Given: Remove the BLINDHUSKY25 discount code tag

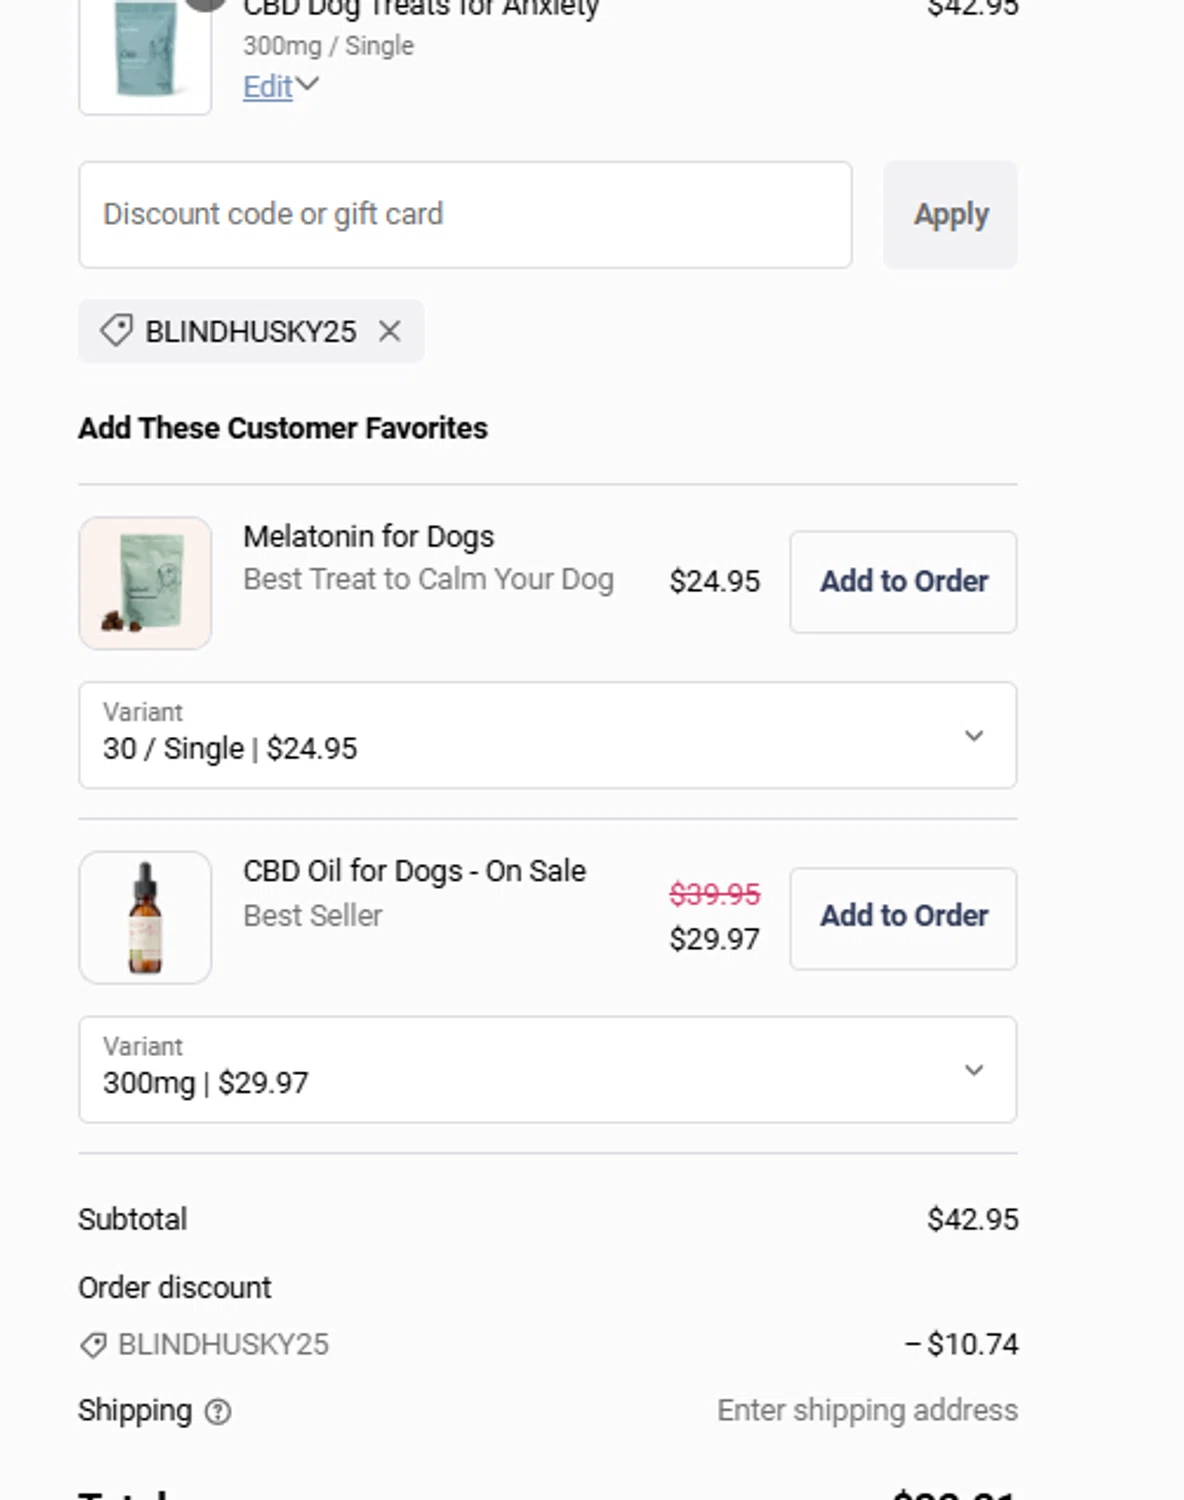Looking at the screenshot, I should click(390, 331).
